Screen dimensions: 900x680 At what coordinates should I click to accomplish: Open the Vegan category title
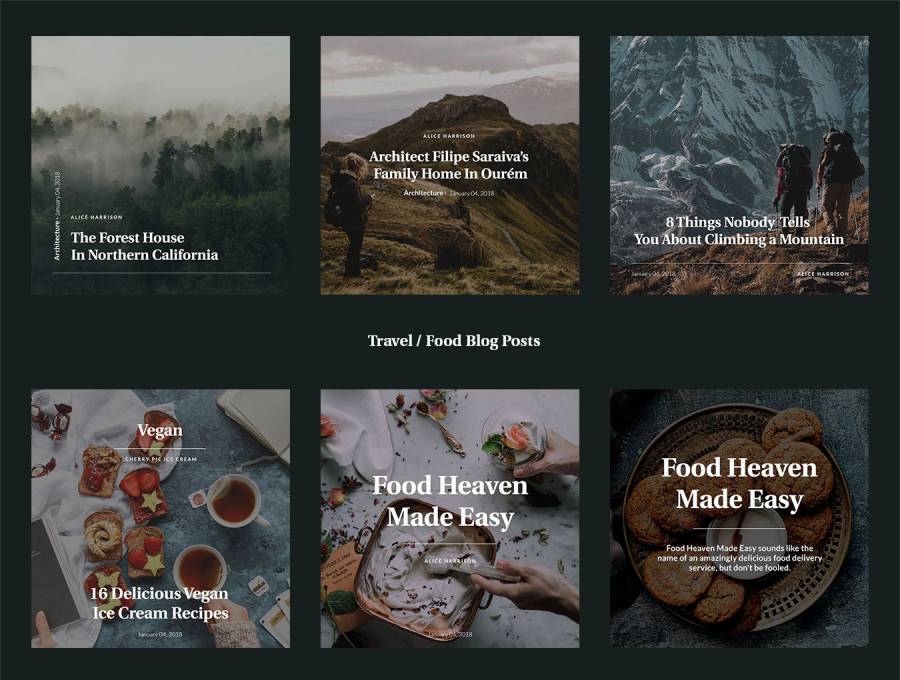[160, 430]
